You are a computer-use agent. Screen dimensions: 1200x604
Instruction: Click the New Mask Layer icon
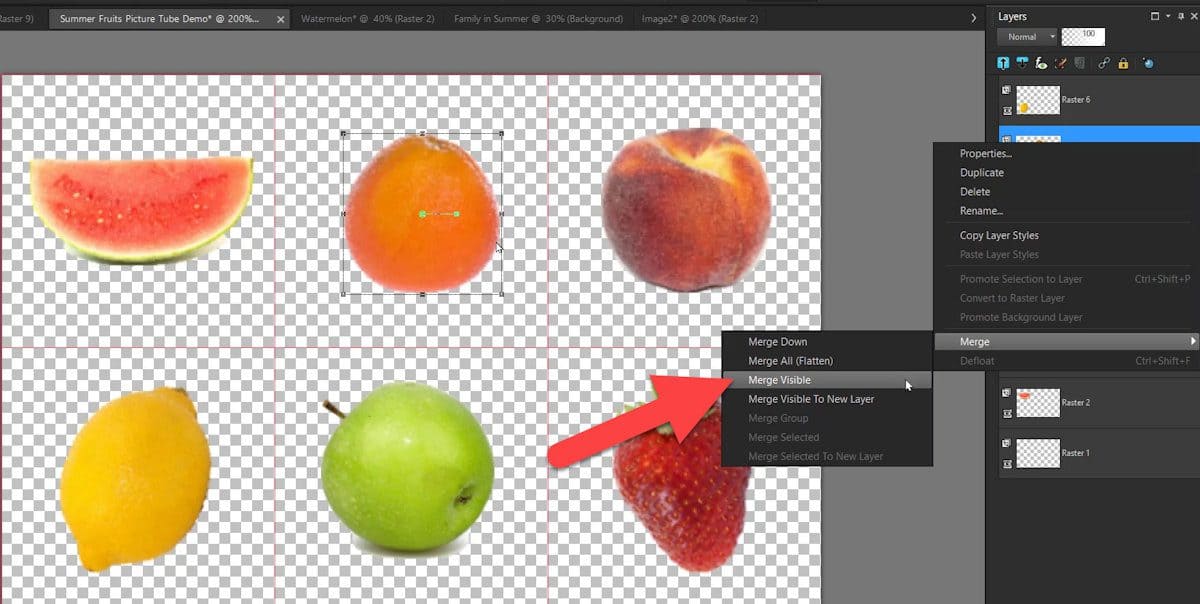click(1022, 62)
